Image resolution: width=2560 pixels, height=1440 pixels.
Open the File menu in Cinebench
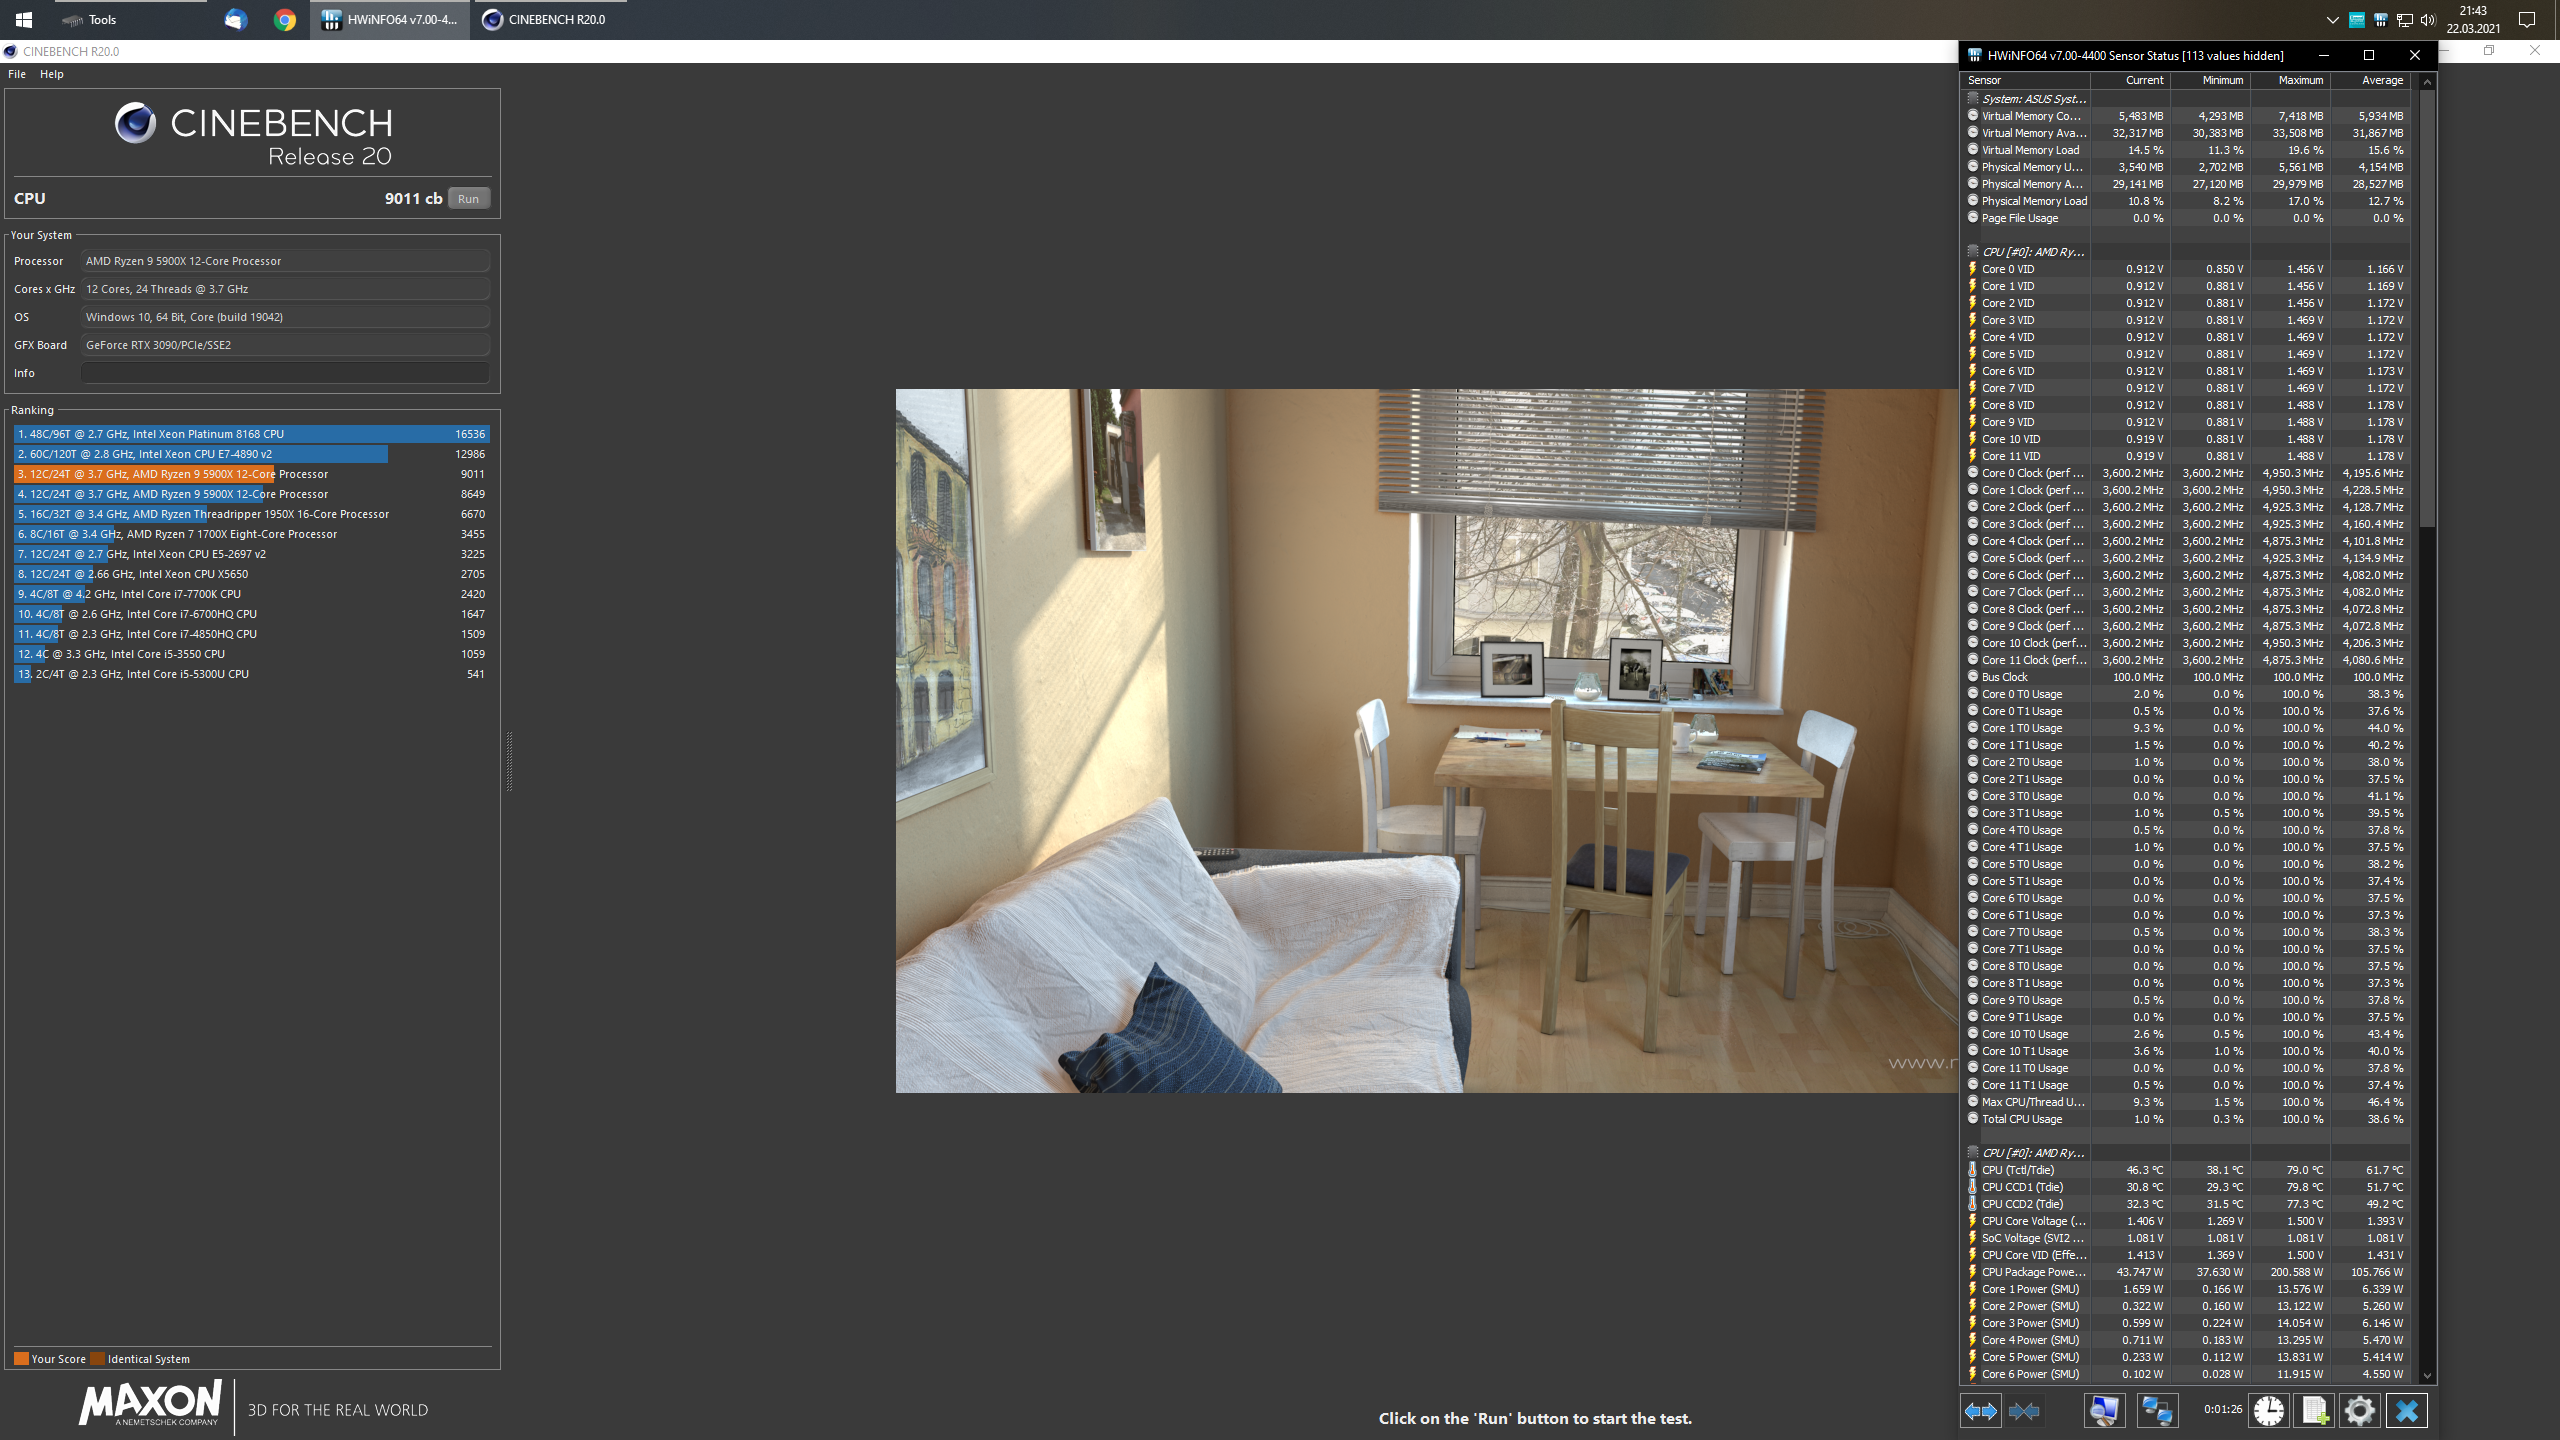pos(17,74)
